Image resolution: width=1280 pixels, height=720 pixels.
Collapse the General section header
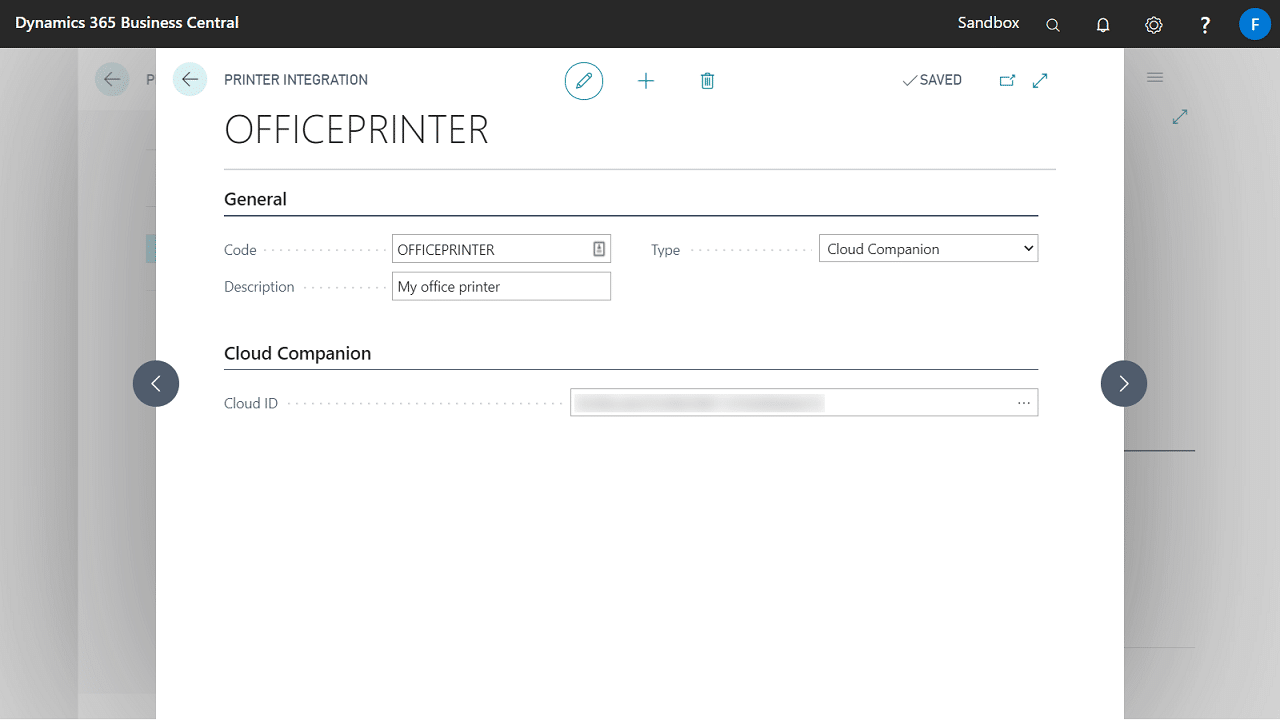(256, 199)
